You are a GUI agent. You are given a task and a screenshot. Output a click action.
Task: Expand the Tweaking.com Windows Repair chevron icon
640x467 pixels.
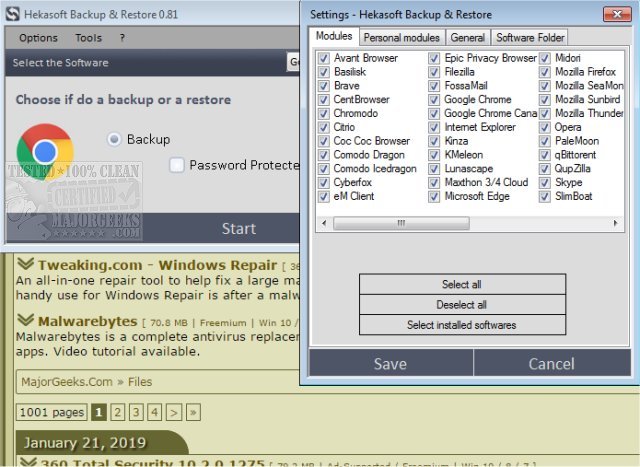click(x=25, y=264)
